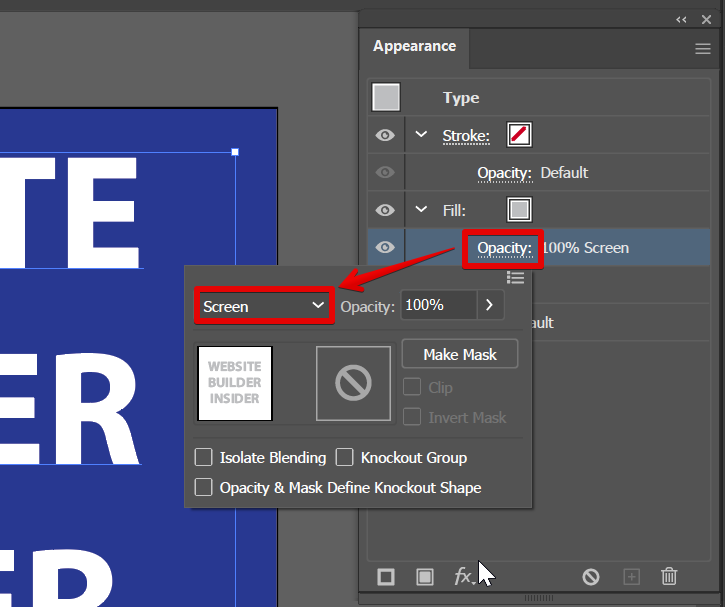Click the Website Builder Insider artwork thumbnail
The image size is (725, 607).
point(235,383)
